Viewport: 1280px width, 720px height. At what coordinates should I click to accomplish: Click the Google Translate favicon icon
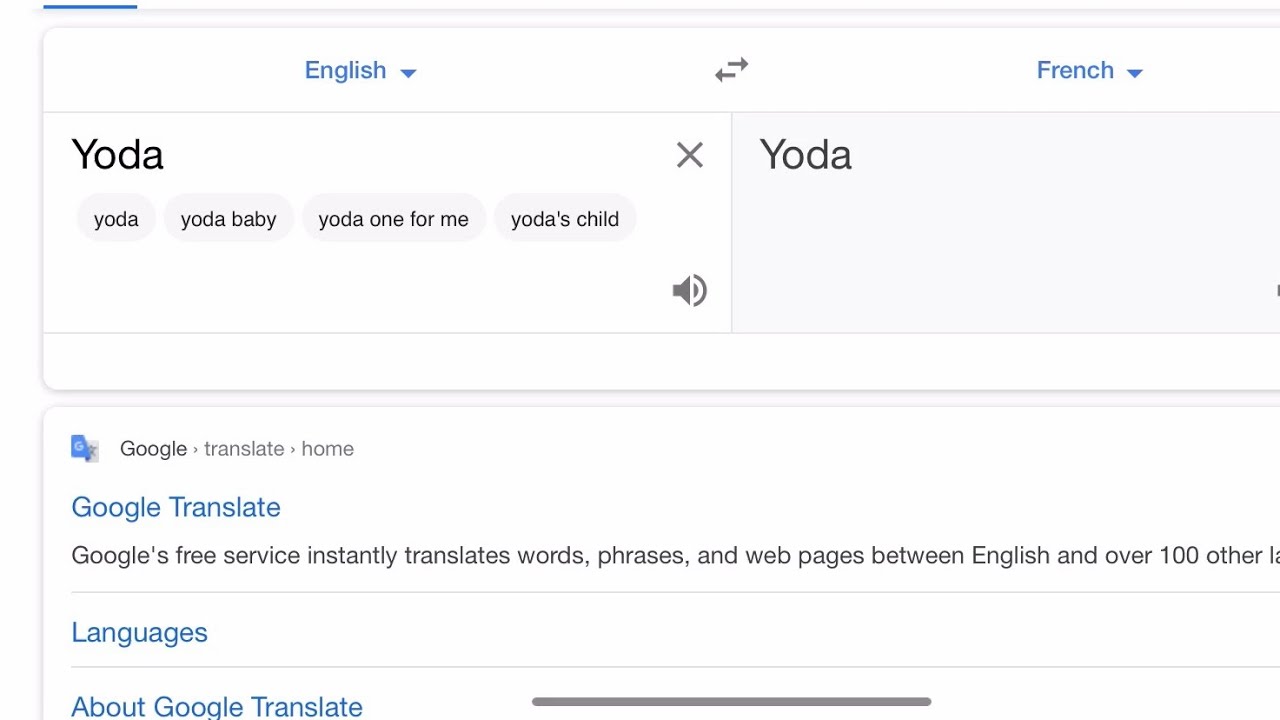[85, 449]
